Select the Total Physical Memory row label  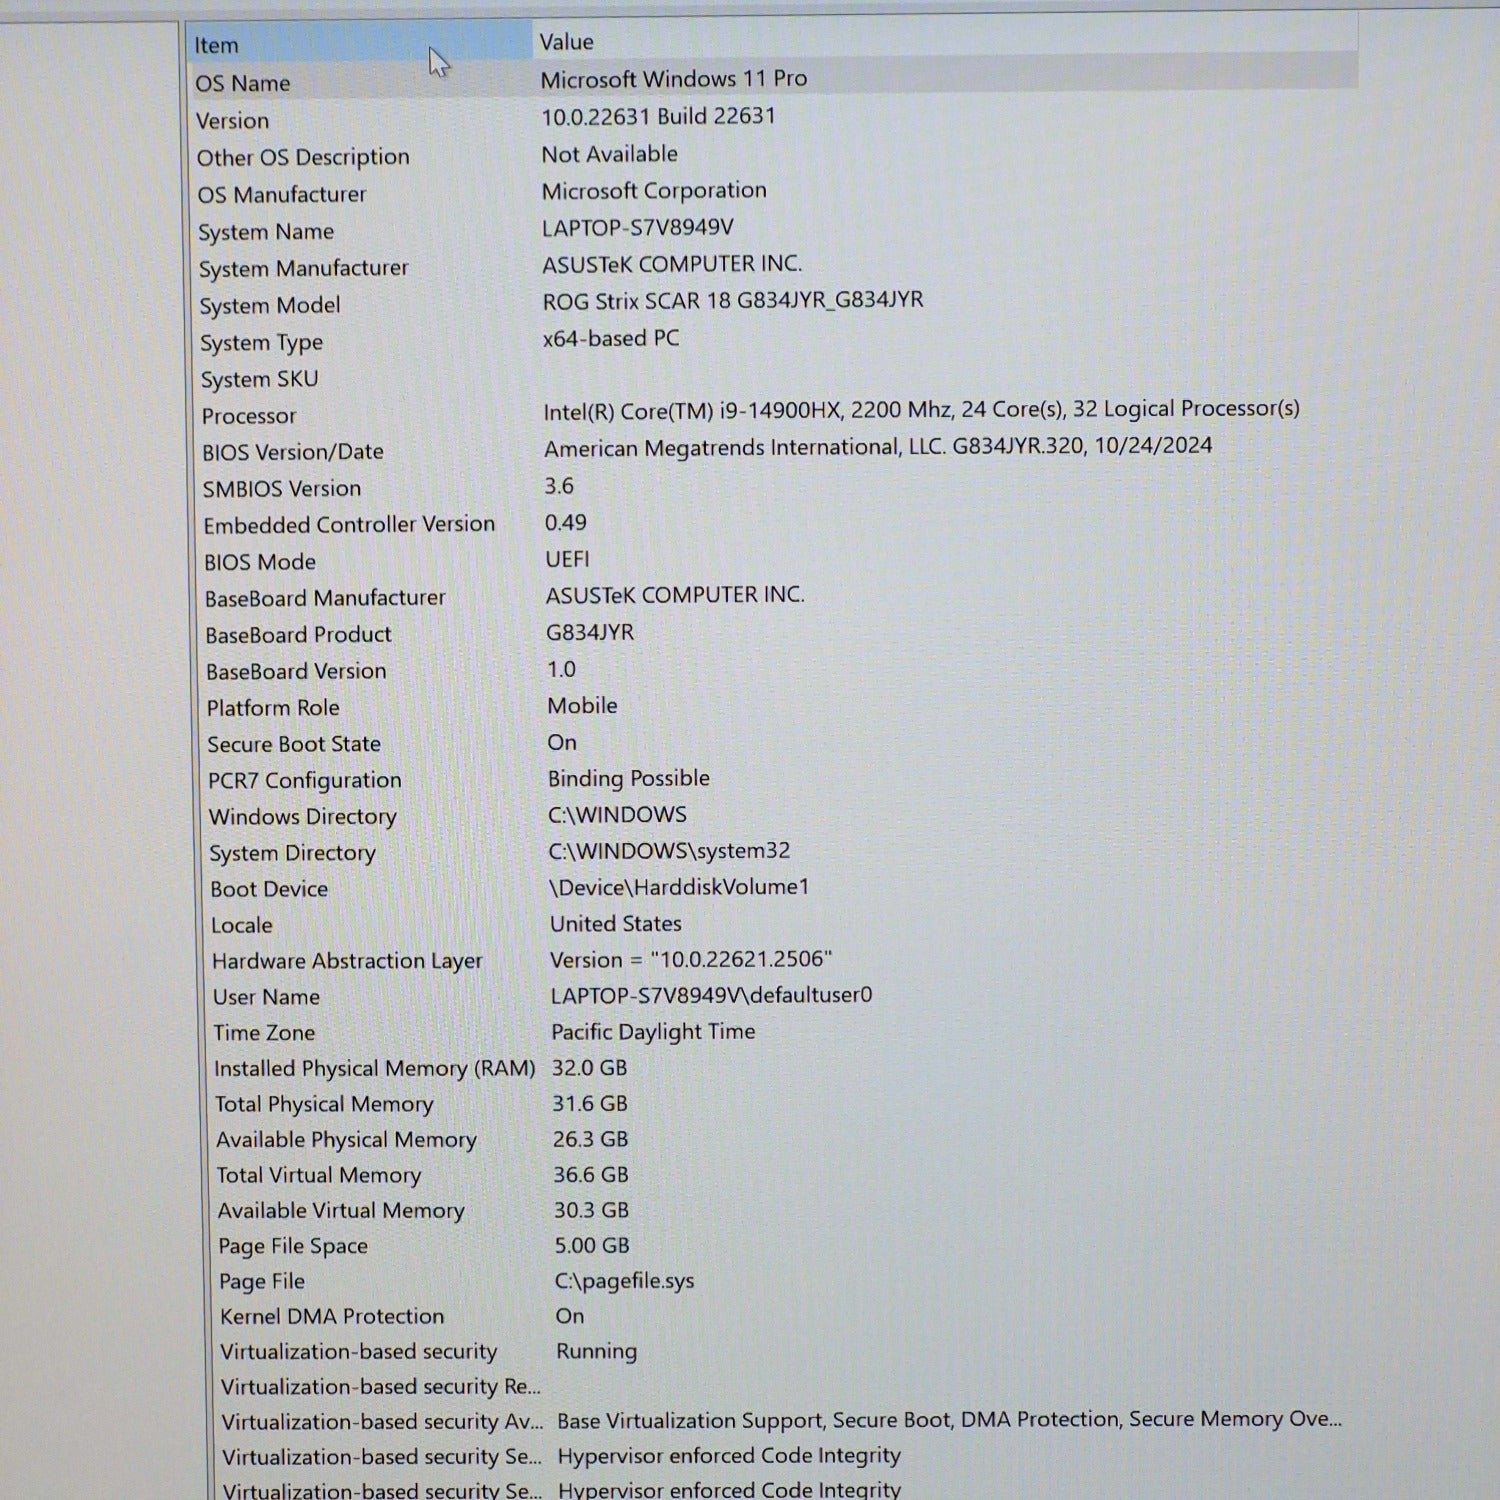click(x=324, y=1105)
